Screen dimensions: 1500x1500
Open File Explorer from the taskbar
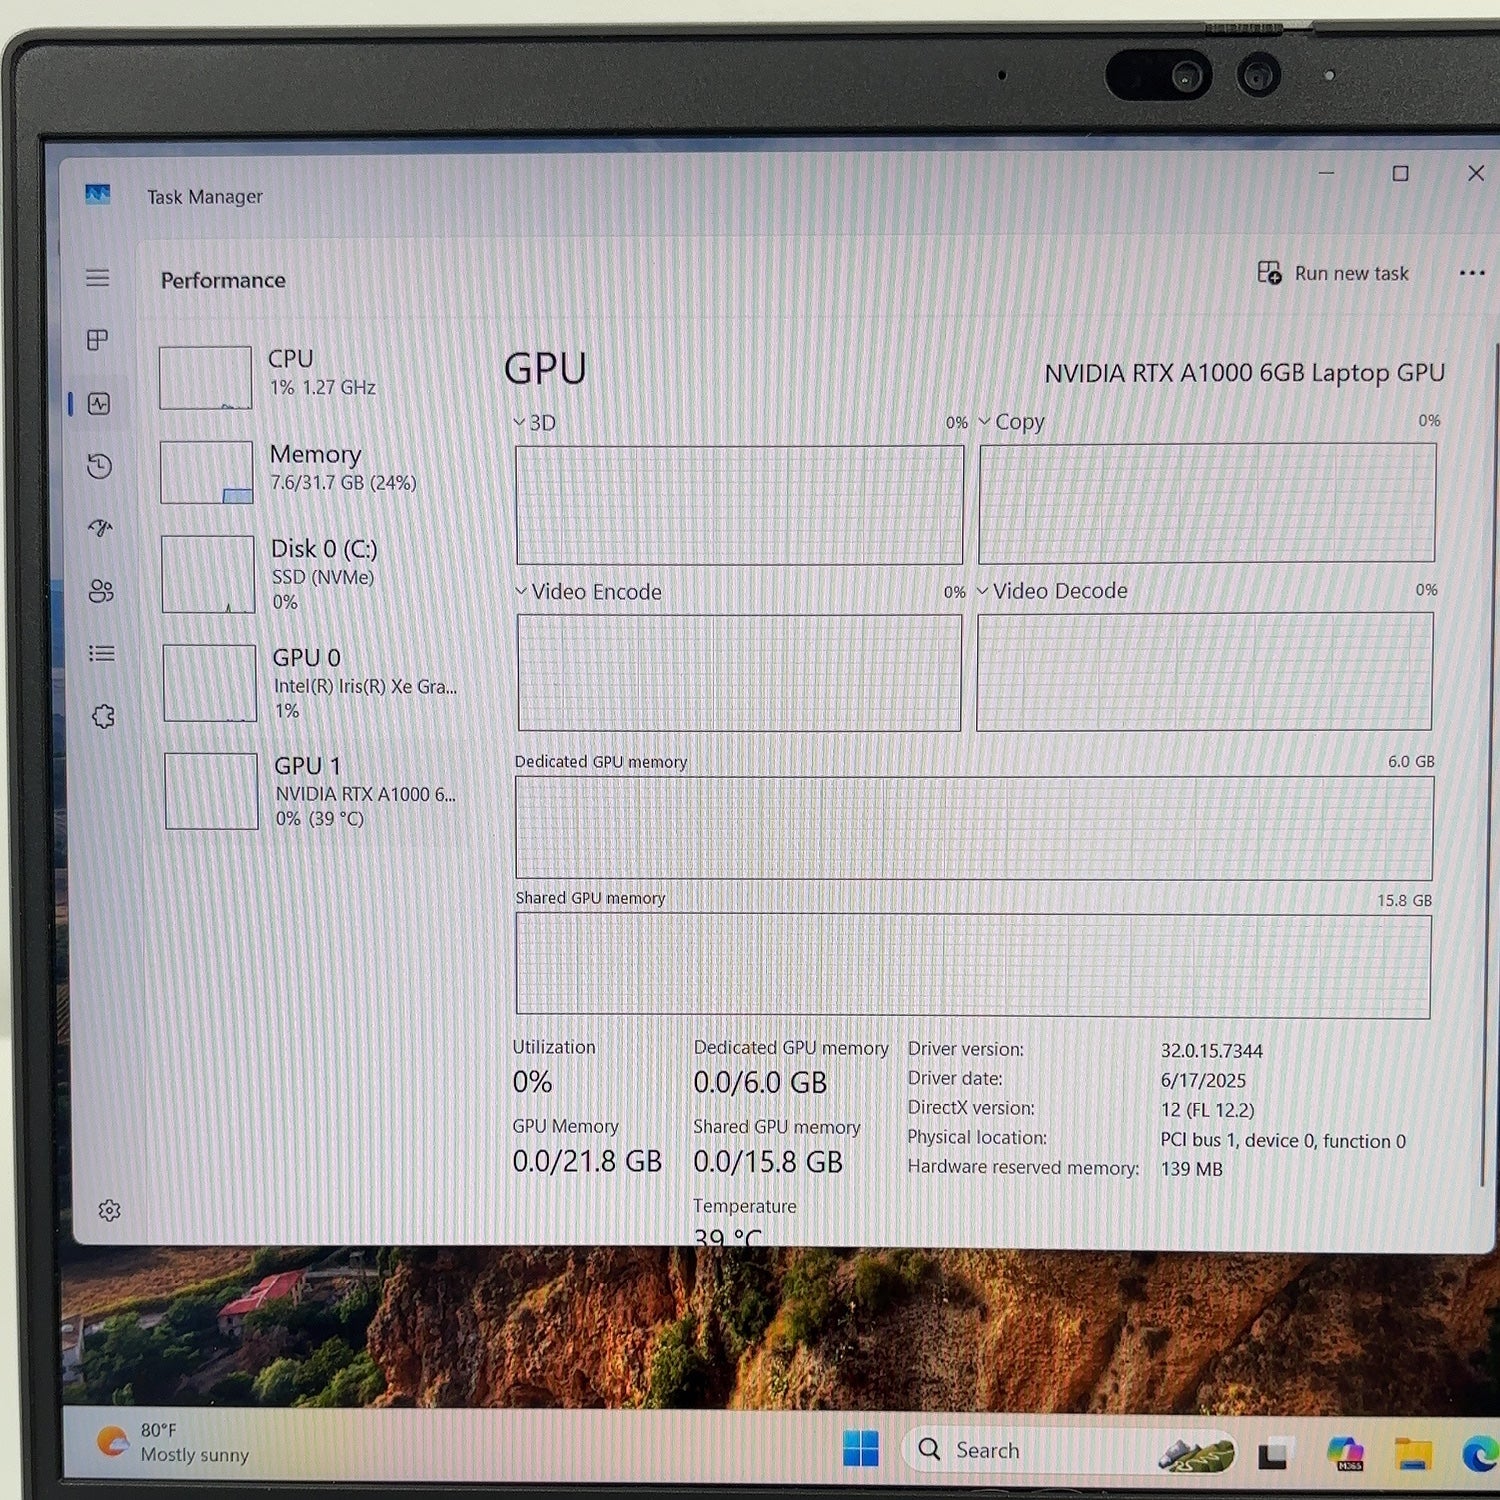click(1413, 1454)
